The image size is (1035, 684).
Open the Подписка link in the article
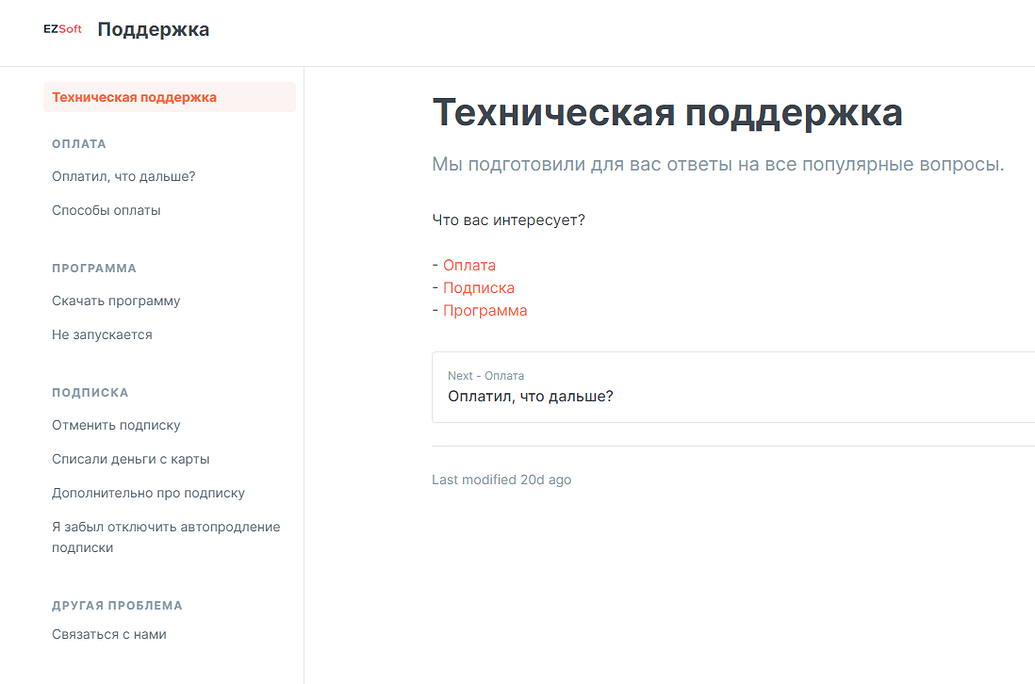478,287
